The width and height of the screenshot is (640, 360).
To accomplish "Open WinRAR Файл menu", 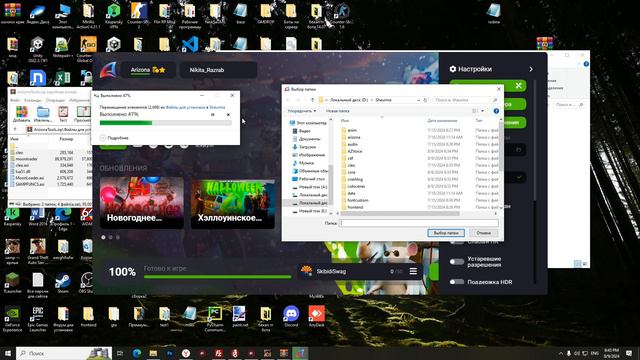I will (x=15, y=100).
